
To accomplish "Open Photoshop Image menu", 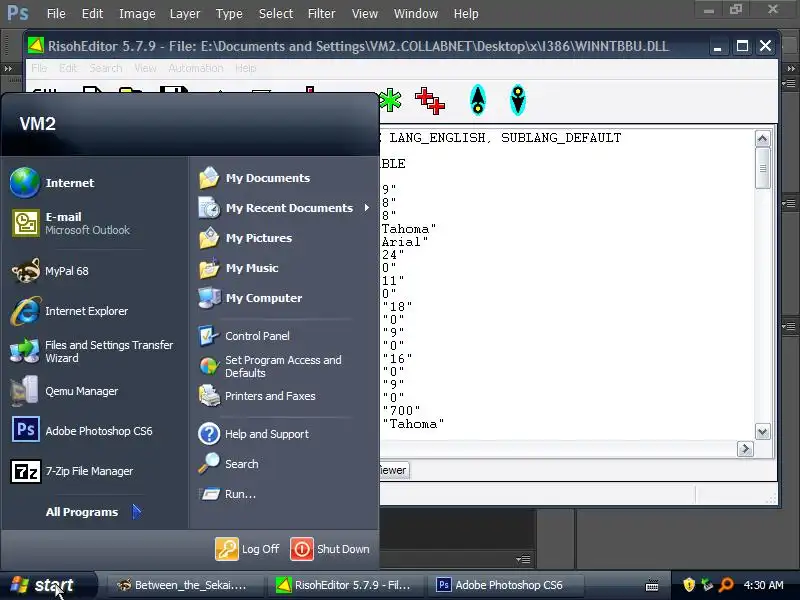I will (x=137, y=14).
